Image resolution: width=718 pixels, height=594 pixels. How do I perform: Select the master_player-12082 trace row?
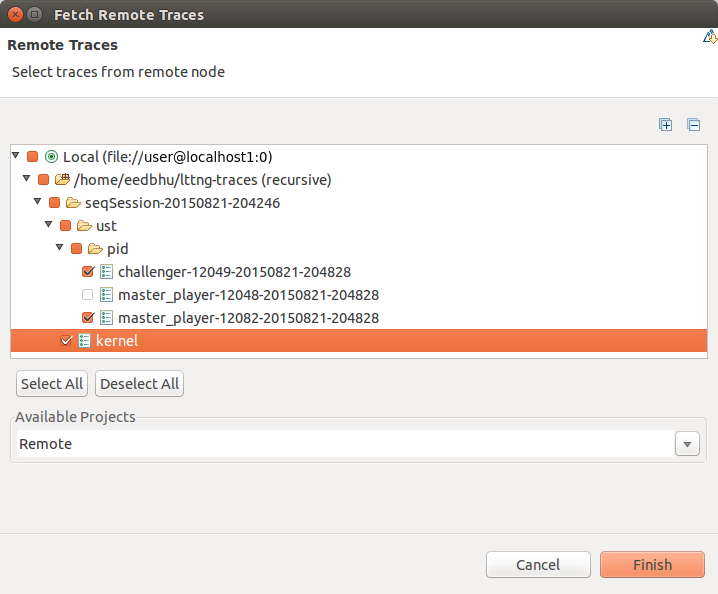248,318
